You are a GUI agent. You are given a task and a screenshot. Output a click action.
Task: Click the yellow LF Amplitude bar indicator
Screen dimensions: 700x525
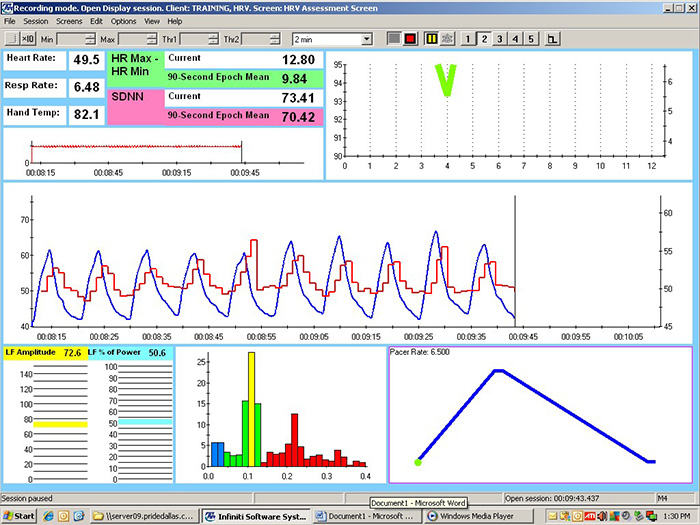tap(61, 424)
